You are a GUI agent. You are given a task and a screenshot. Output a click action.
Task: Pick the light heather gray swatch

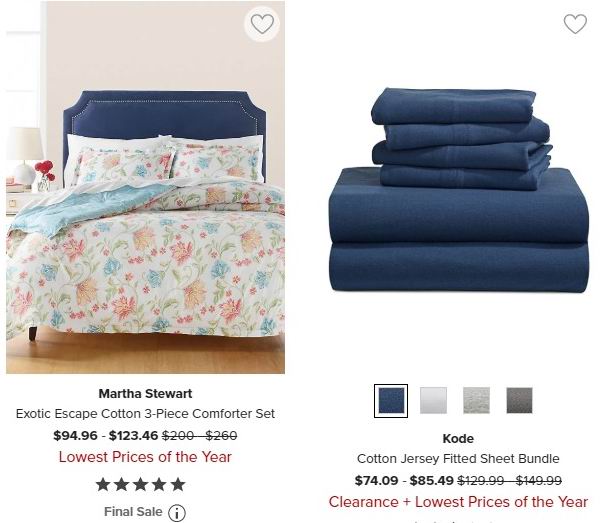[476, 400]
